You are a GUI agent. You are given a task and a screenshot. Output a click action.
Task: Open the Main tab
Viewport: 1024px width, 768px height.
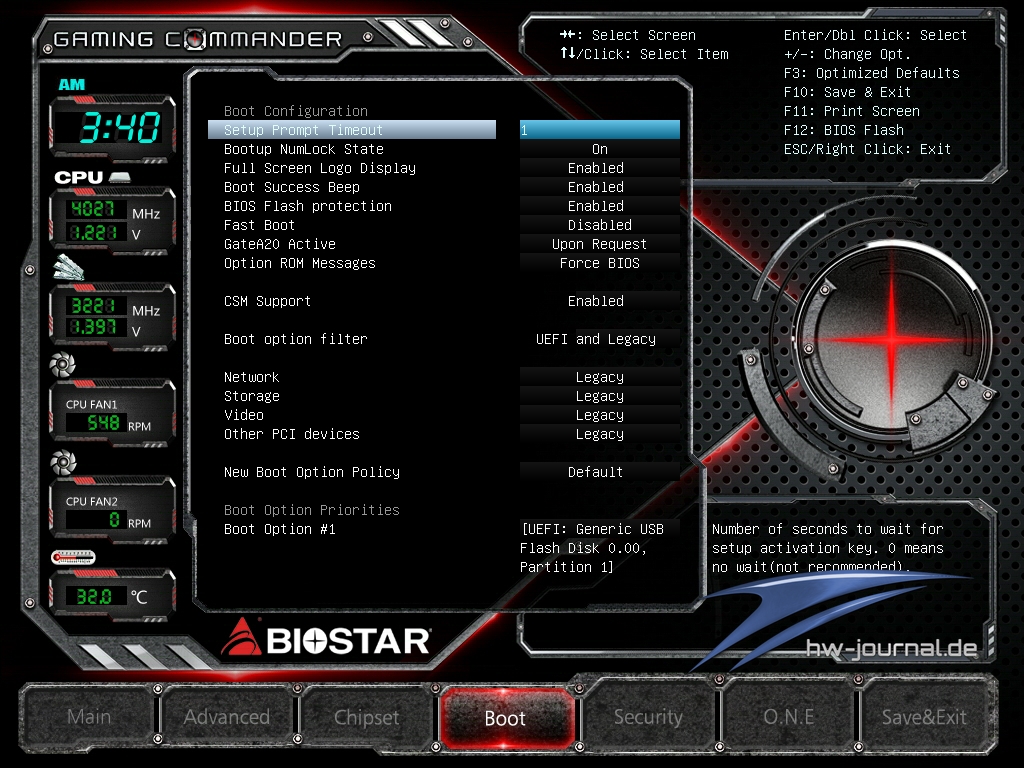coord(89,717)
